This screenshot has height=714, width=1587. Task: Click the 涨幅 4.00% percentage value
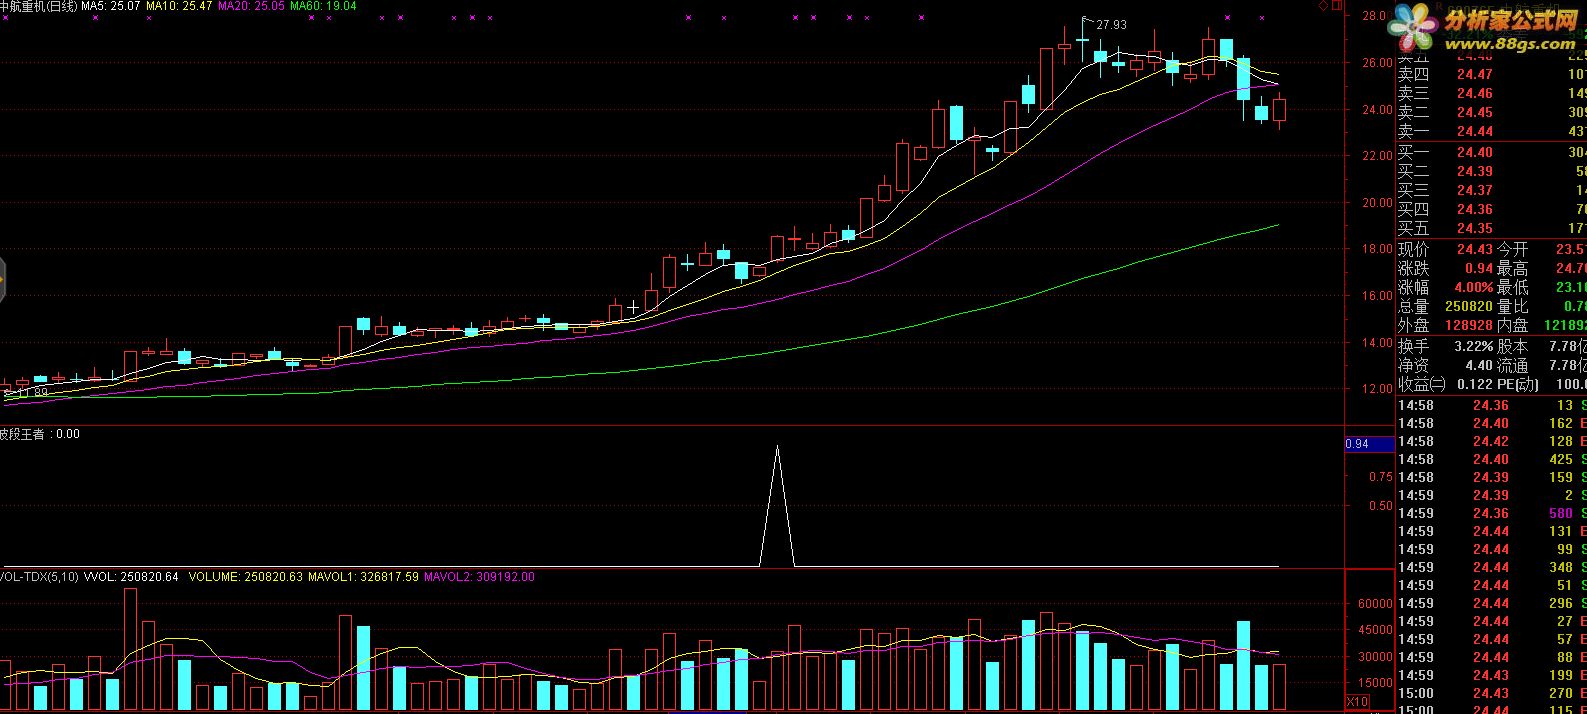click(x=1474, y=287)
